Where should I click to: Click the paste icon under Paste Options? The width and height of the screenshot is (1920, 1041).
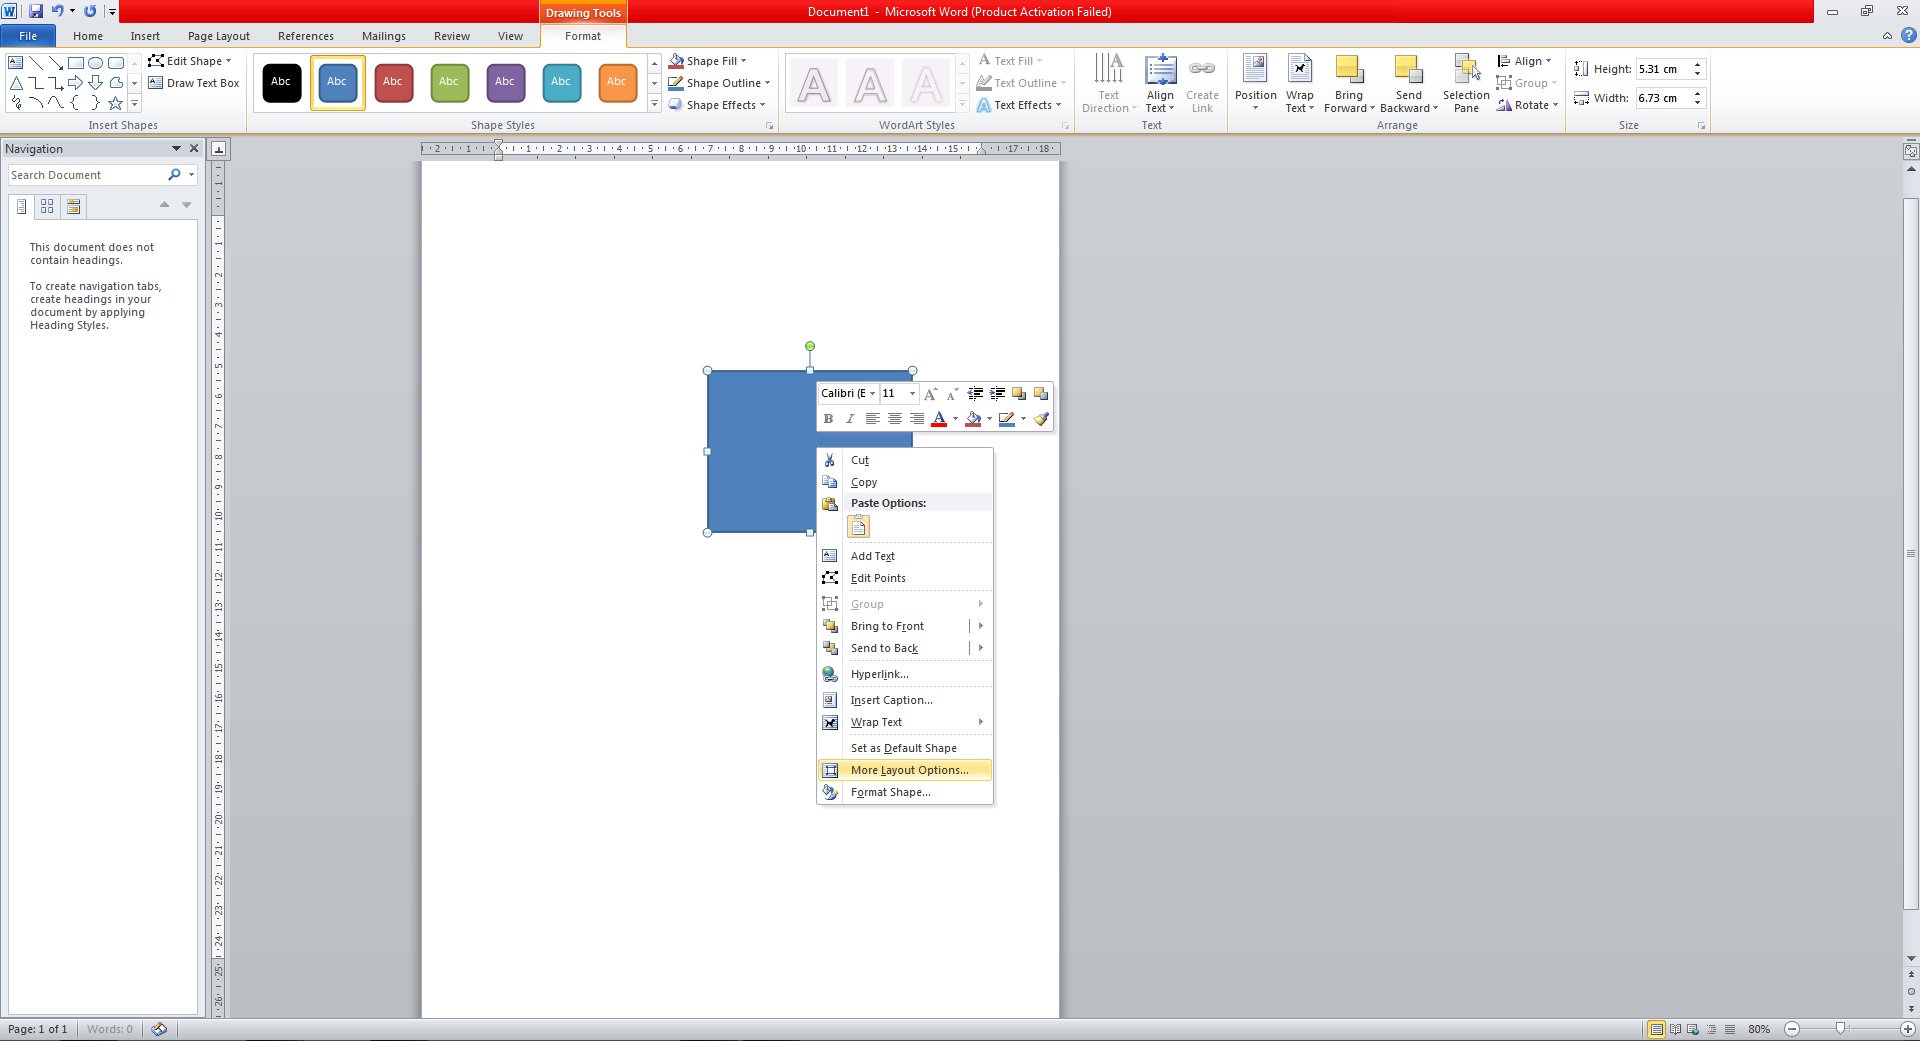point(858,527)
